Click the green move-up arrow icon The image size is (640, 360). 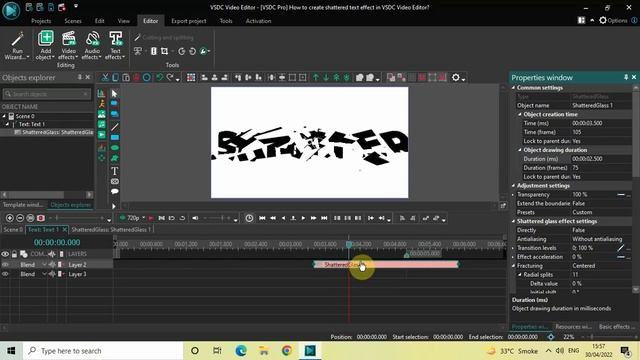pos(316,78)
